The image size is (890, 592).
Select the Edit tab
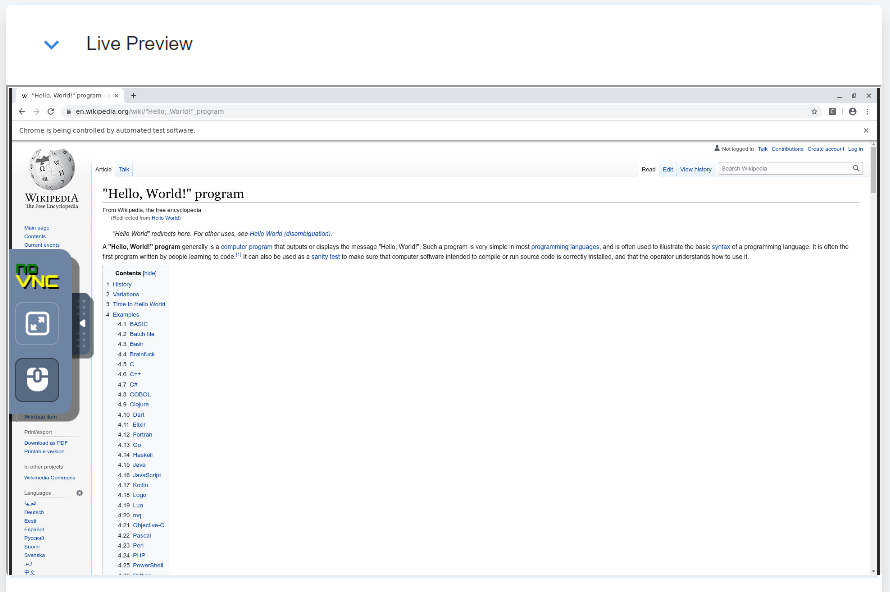tap(668, 169)
